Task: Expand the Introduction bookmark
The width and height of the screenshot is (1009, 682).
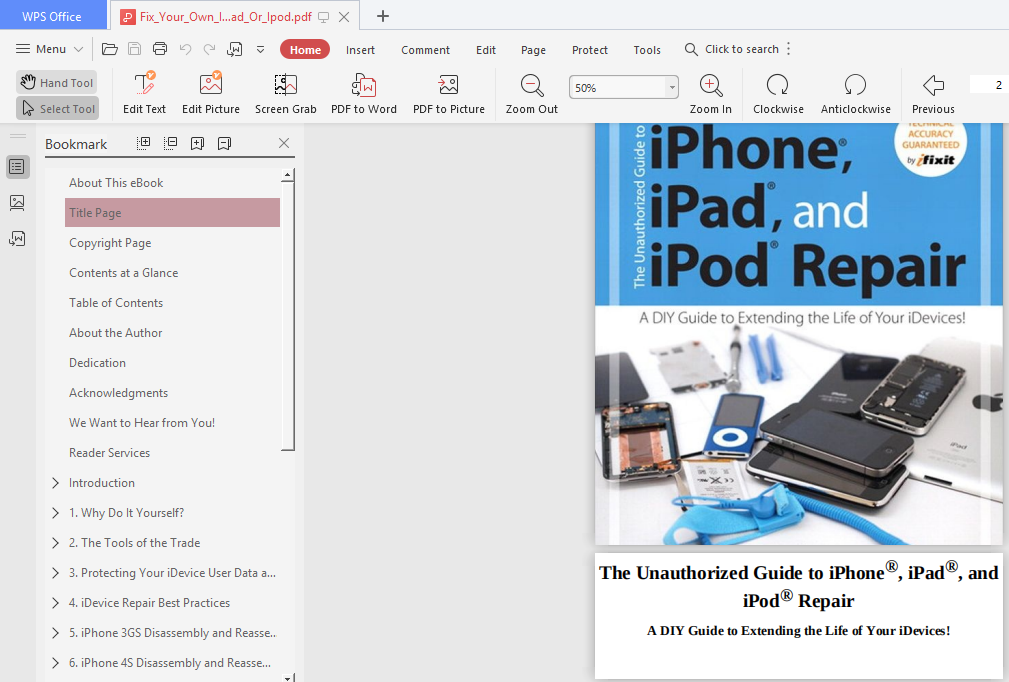Action: pyautogui.click(x=55, y=483)
